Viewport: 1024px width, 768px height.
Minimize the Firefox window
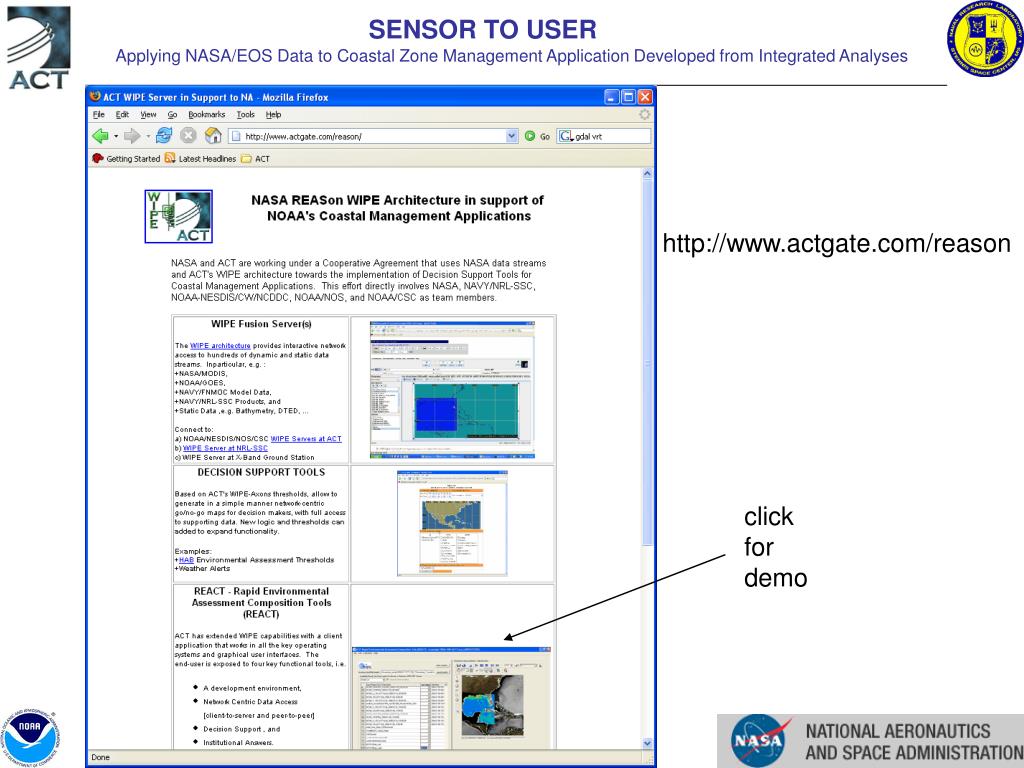pyautogui.click(x=611, y=97)
